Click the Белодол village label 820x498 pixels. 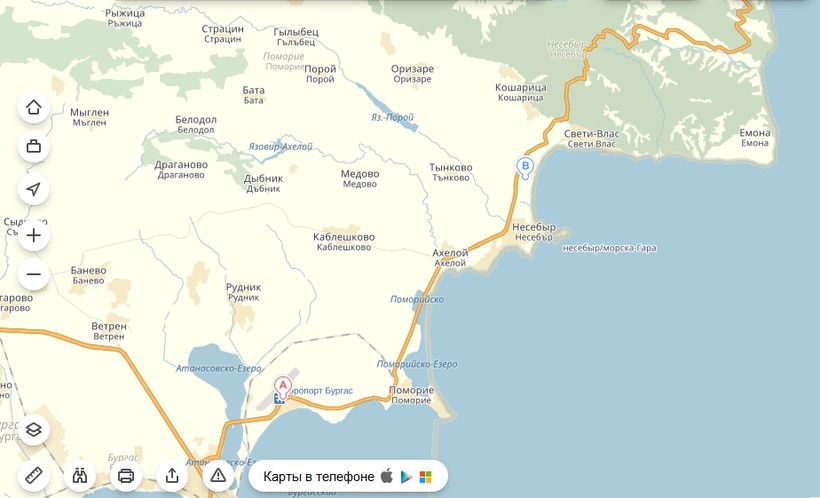196,124
